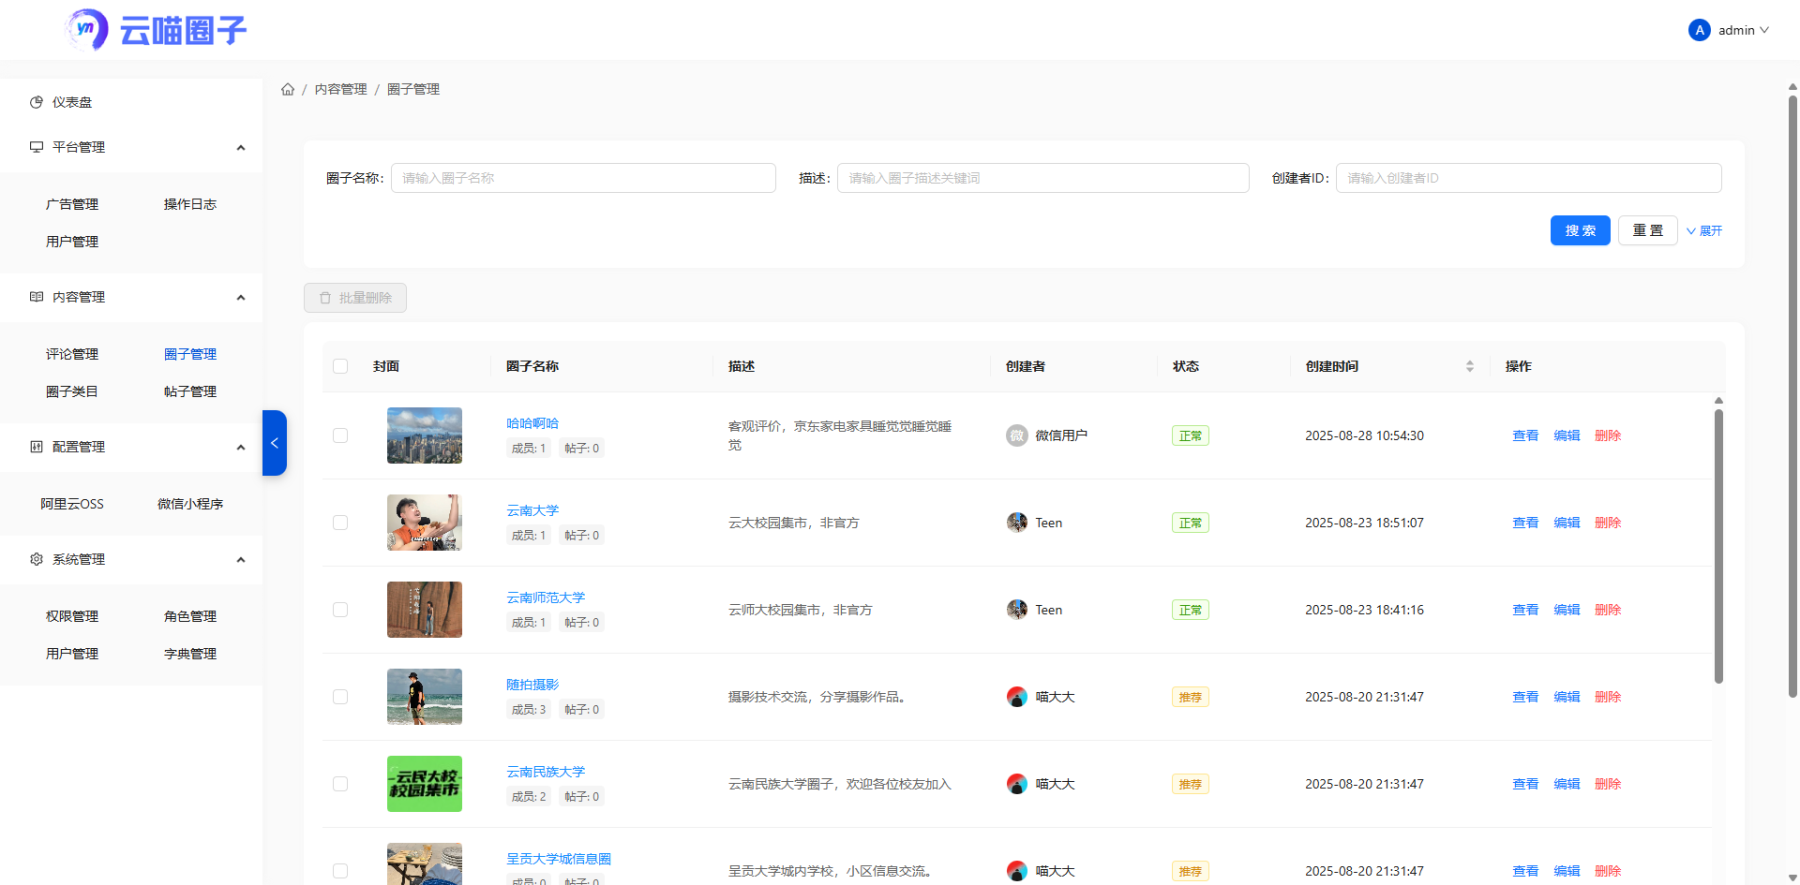The height and width of the screenshot is (885, 1800).
Task: Delete the 云南师范大学 circle
Action: coord(1607,610)
